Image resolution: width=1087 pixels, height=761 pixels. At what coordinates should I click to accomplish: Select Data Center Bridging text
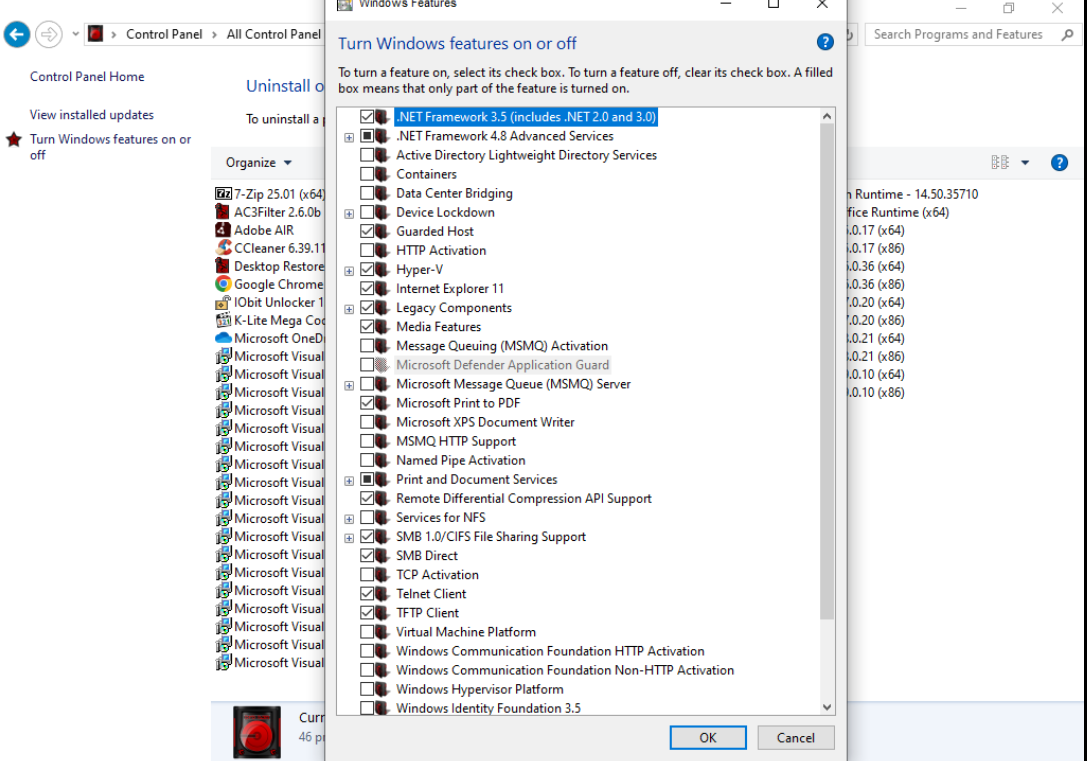point(454,193)
